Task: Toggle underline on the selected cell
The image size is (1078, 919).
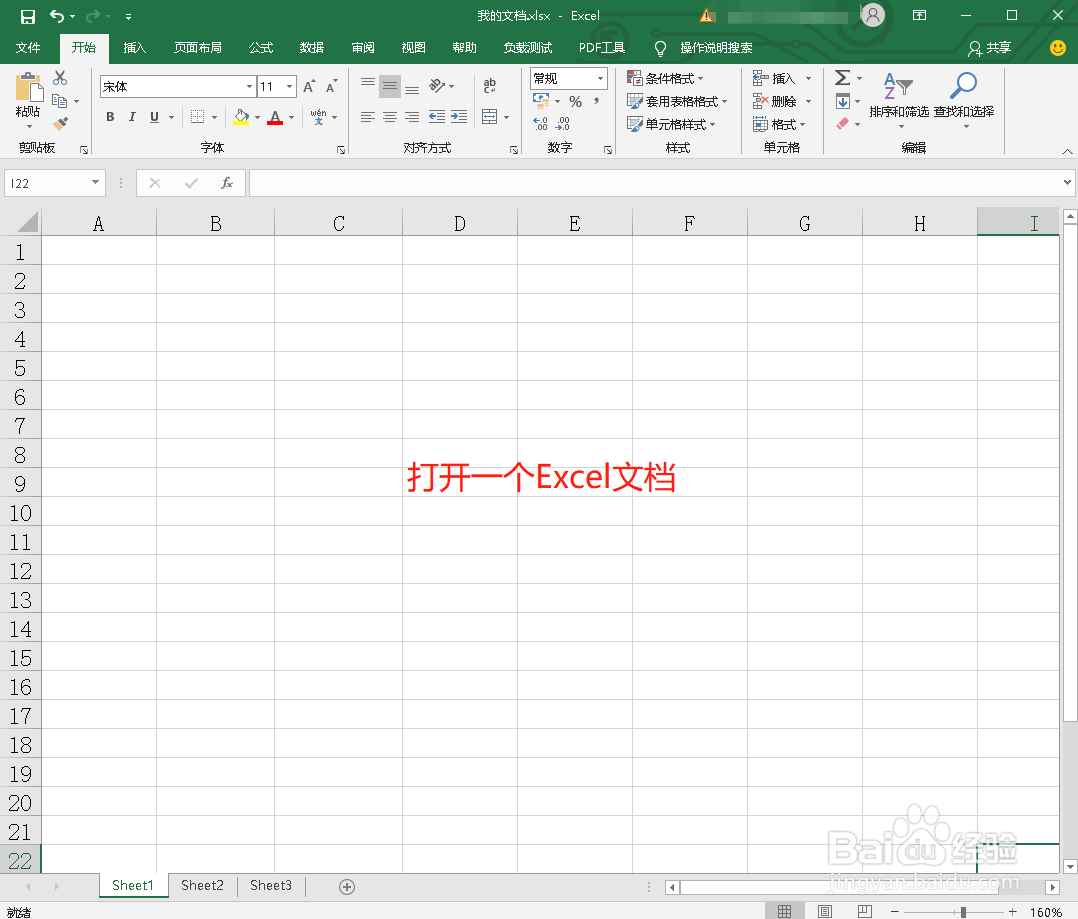Action: pyautogui.click(x=155, y=117)
